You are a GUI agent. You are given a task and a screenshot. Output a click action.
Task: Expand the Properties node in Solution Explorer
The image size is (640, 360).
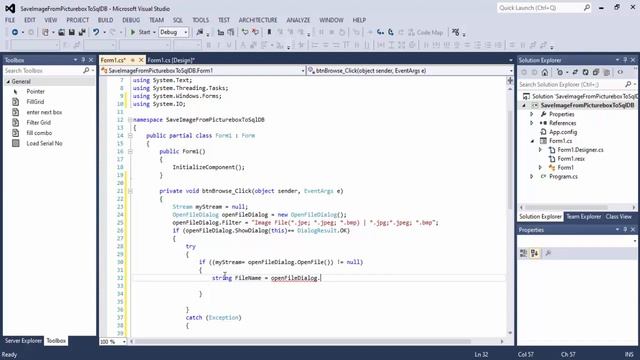click(532, 114)
